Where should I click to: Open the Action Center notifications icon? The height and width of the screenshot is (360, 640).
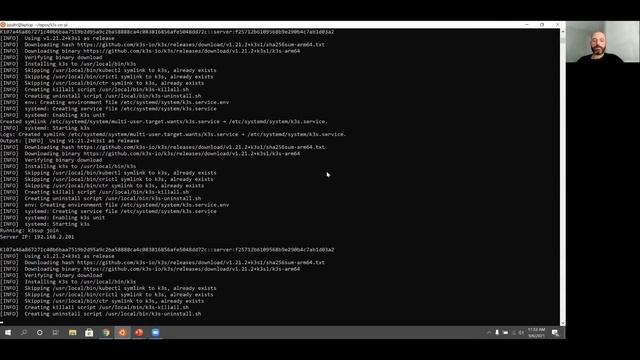555,333
